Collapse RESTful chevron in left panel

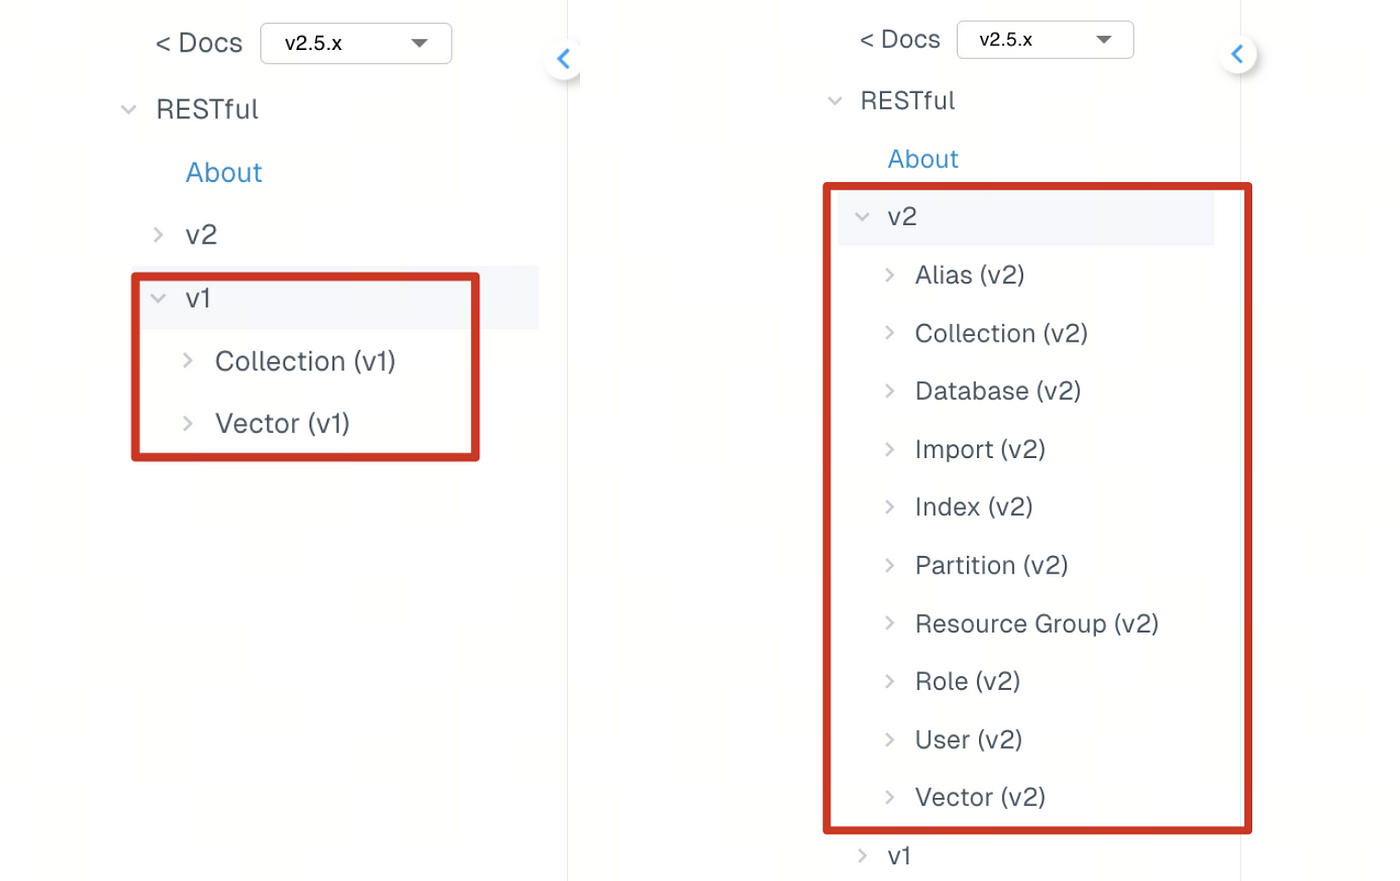pos(129,110)
